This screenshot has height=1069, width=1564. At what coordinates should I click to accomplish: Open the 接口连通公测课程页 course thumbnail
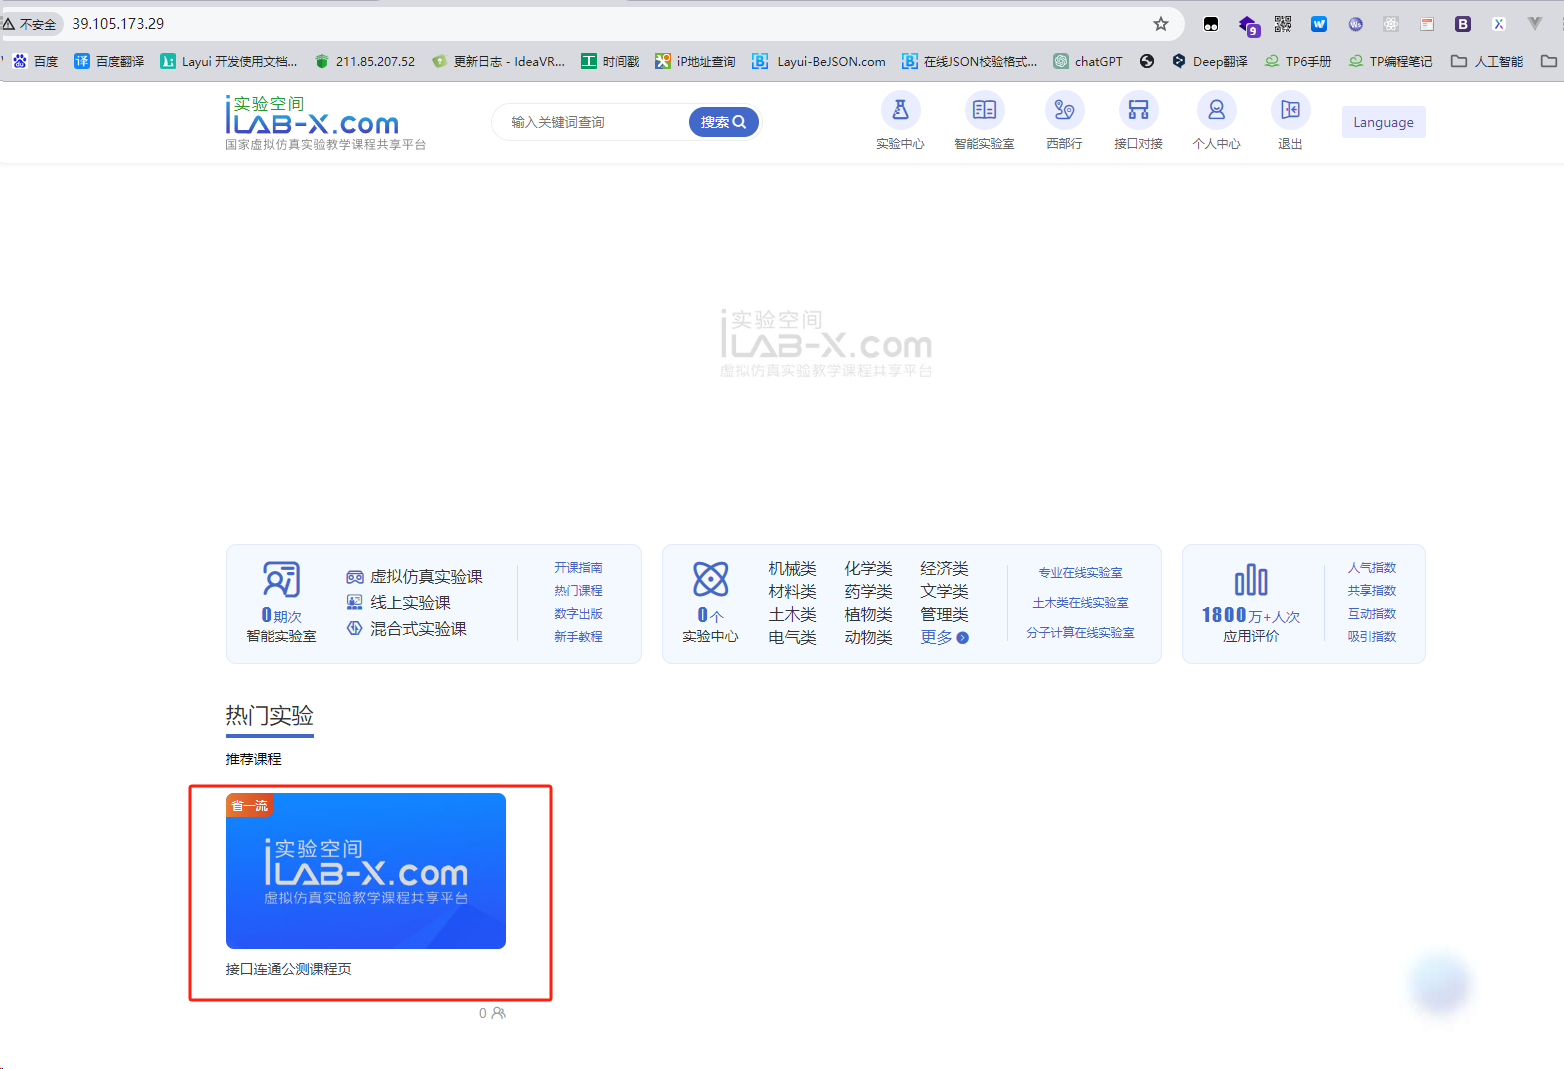point(366,871)
